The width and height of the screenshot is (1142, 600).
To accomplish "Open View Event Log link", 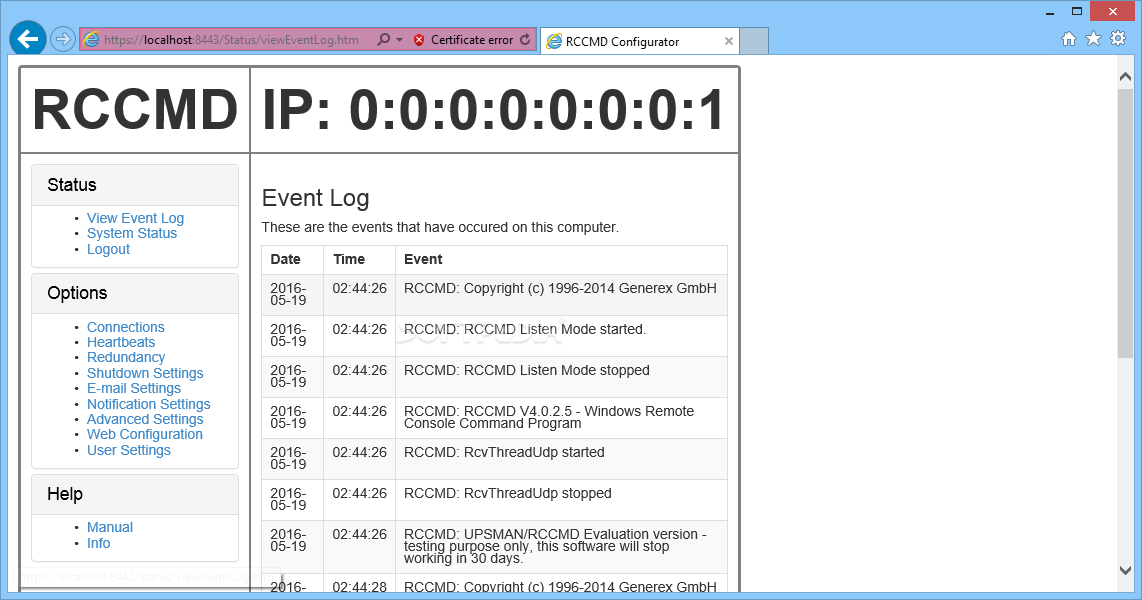I will tap(135, 218).
